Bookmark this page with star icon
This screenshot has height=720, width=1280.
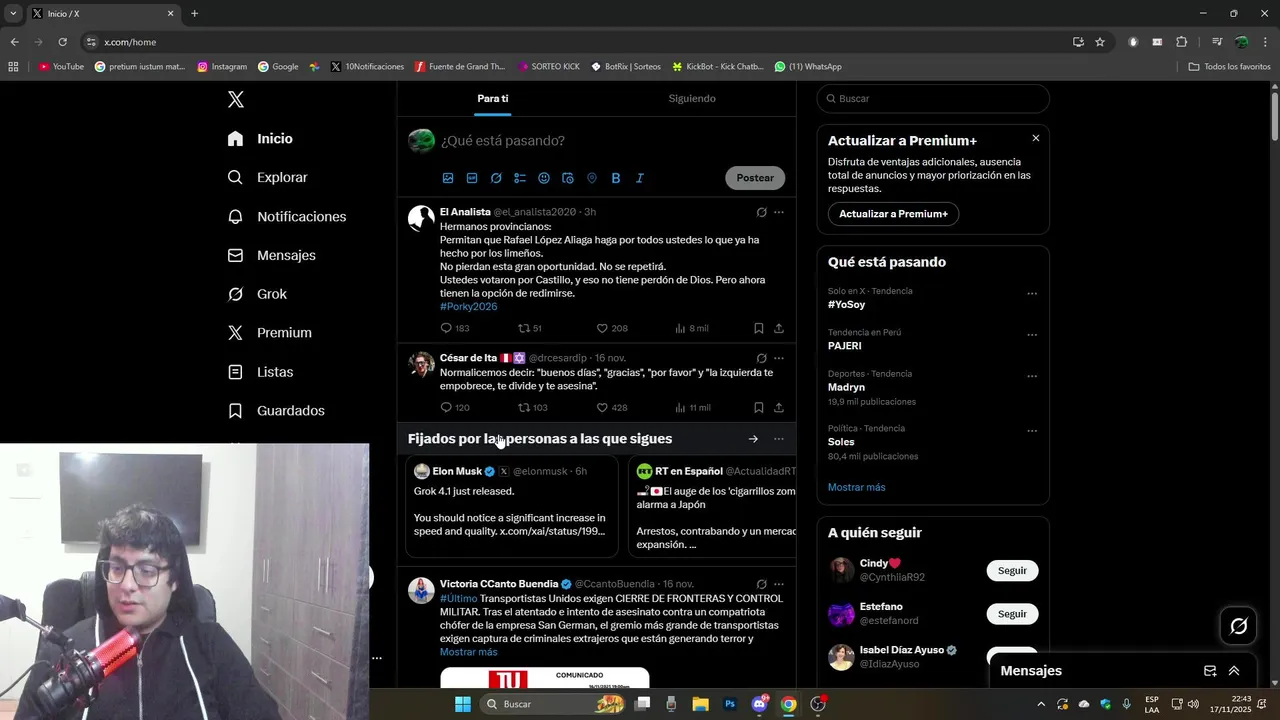pos(1100,42)
